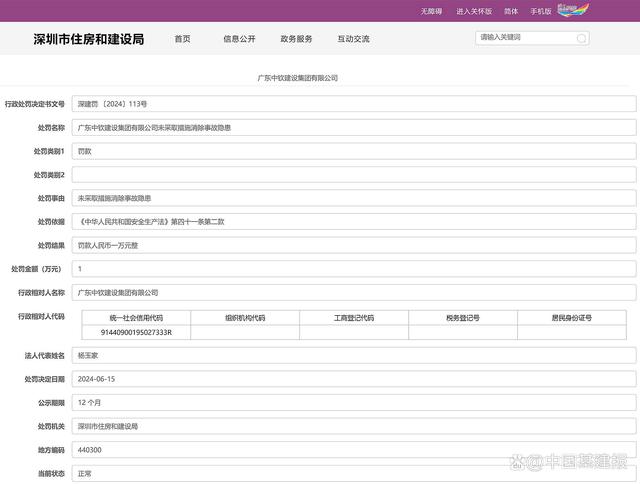Click the empty 处罚类别2 field

click(x=354, y=175)
